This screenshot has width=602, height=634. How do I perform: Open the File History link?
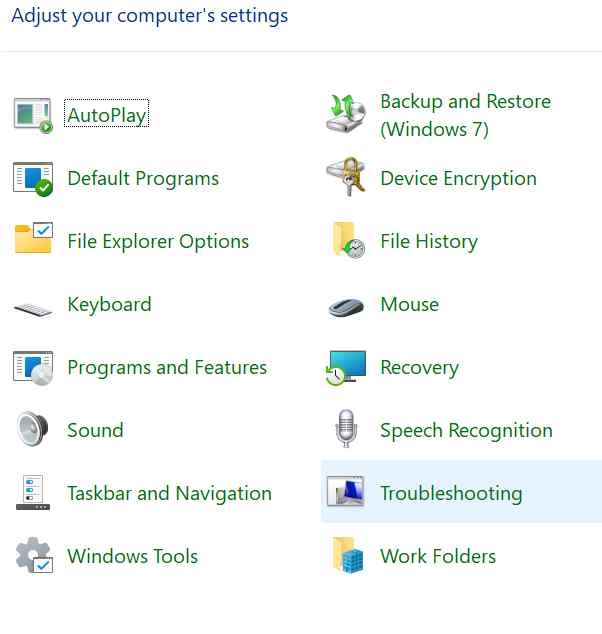click(x=429, y=241)
